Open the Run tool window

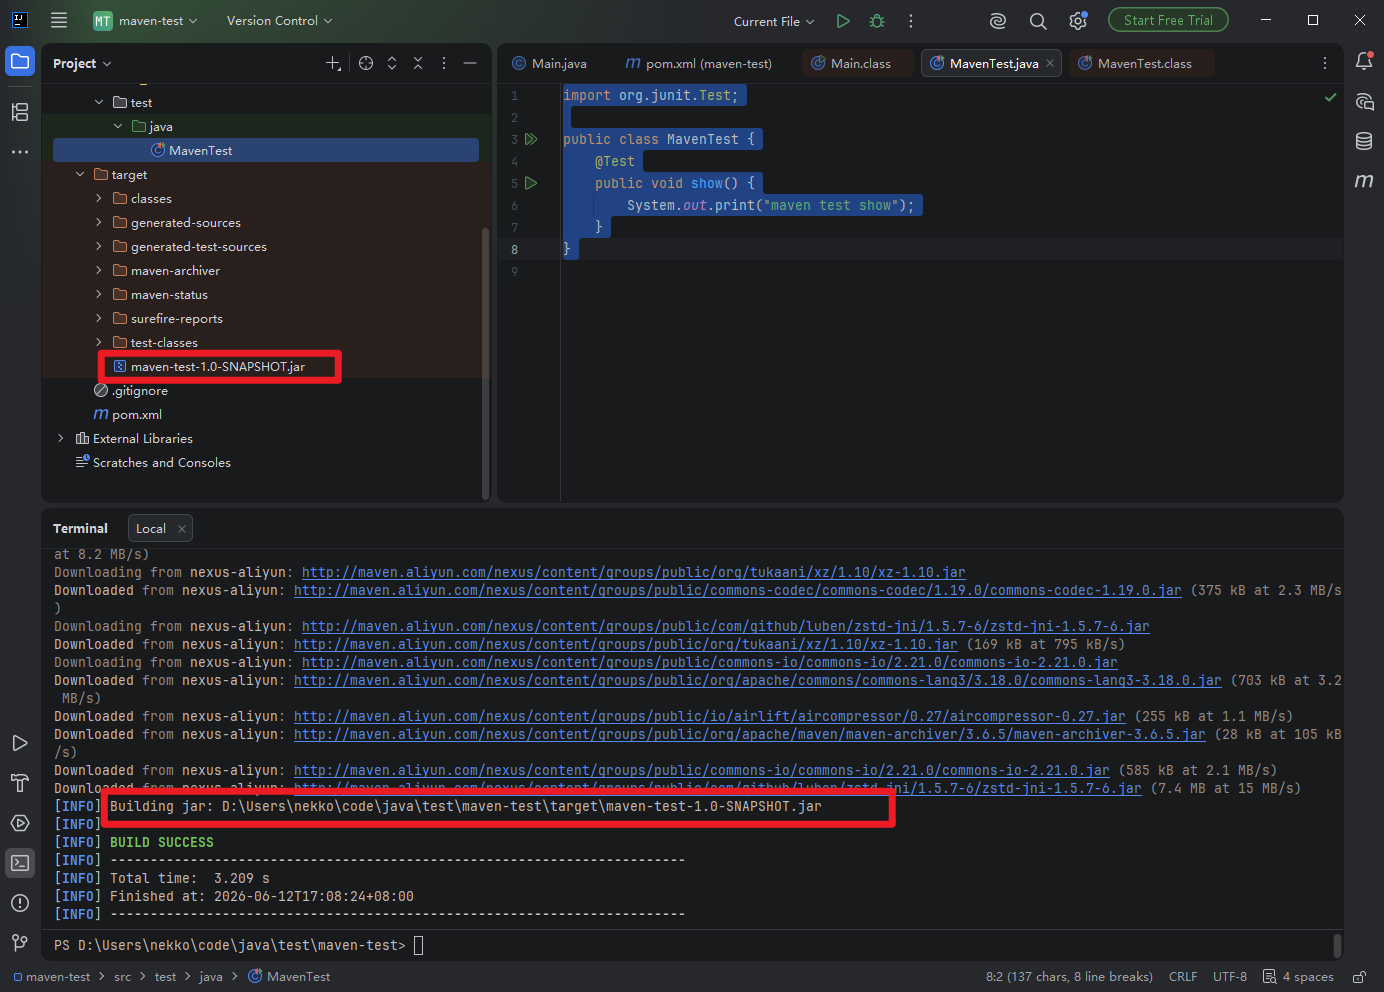pyautogui.click(x=20, y=743)
